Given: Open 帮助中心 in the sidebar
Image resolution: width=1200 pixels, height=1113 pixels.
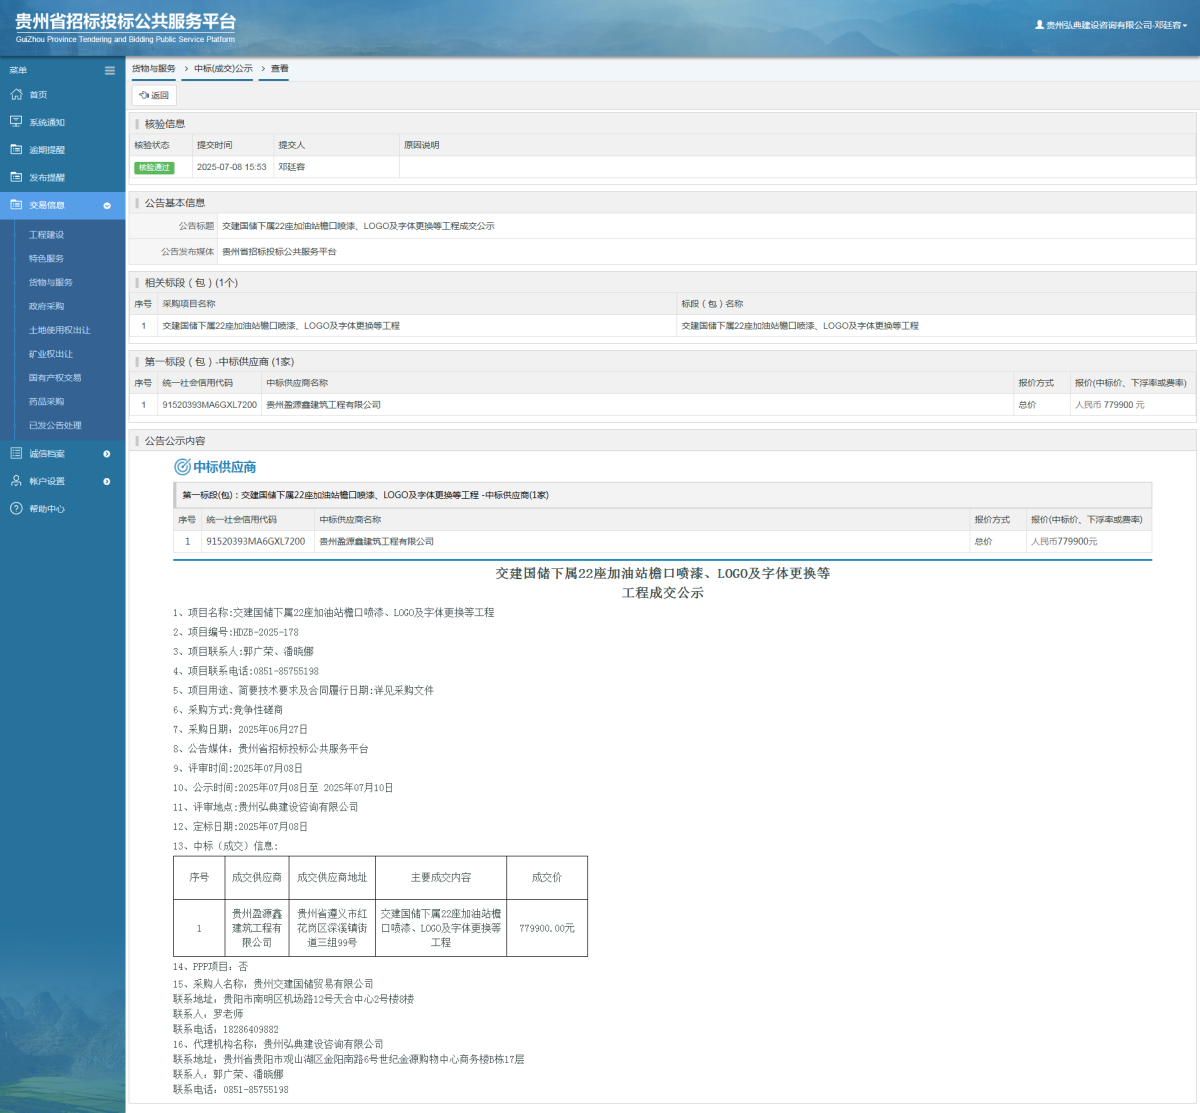Looking at the screenshot, I should pos(47,509).
